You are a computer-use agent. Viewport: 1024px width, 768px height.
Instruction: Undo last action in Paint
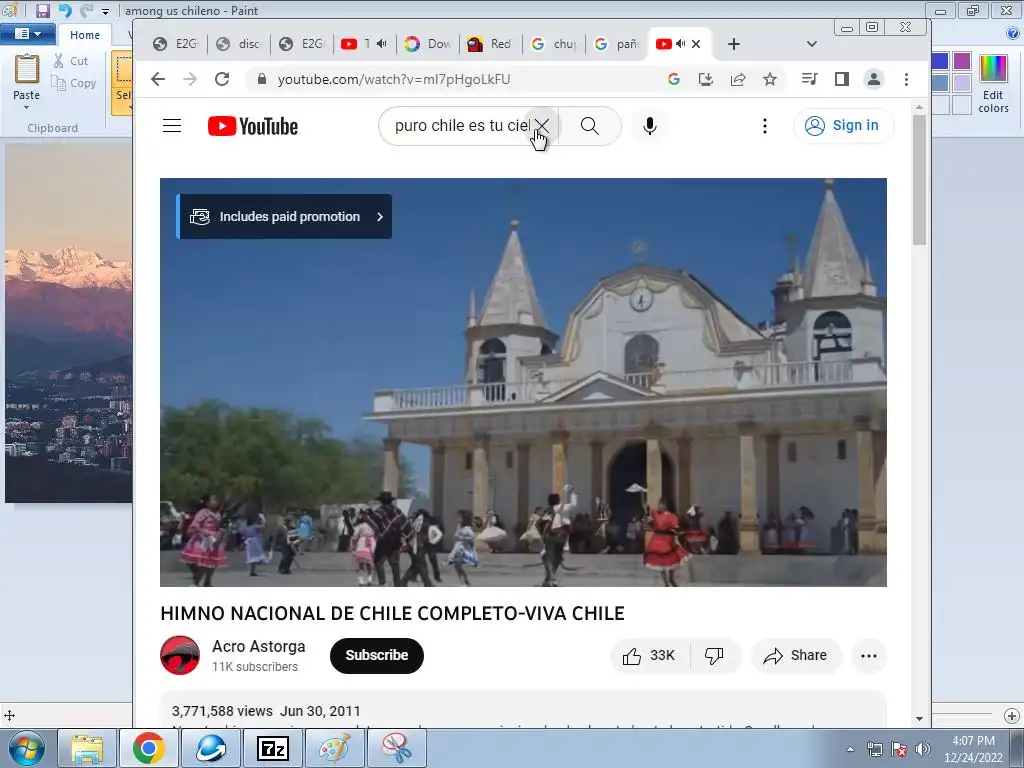tap(65, 10)
